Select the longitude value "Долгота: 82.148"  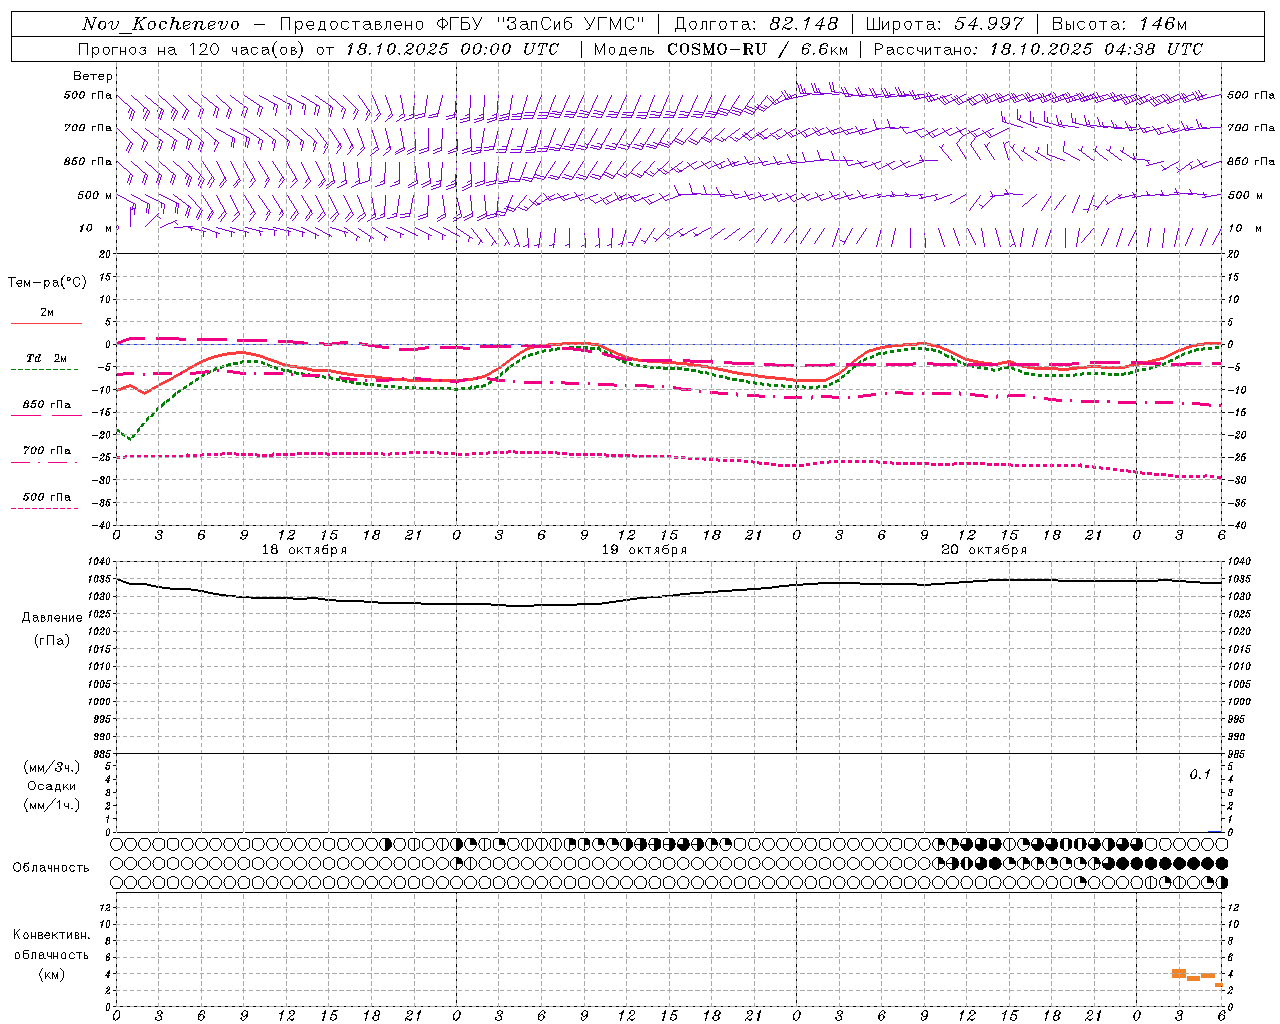pyautogui.click(x=756, y=24)
